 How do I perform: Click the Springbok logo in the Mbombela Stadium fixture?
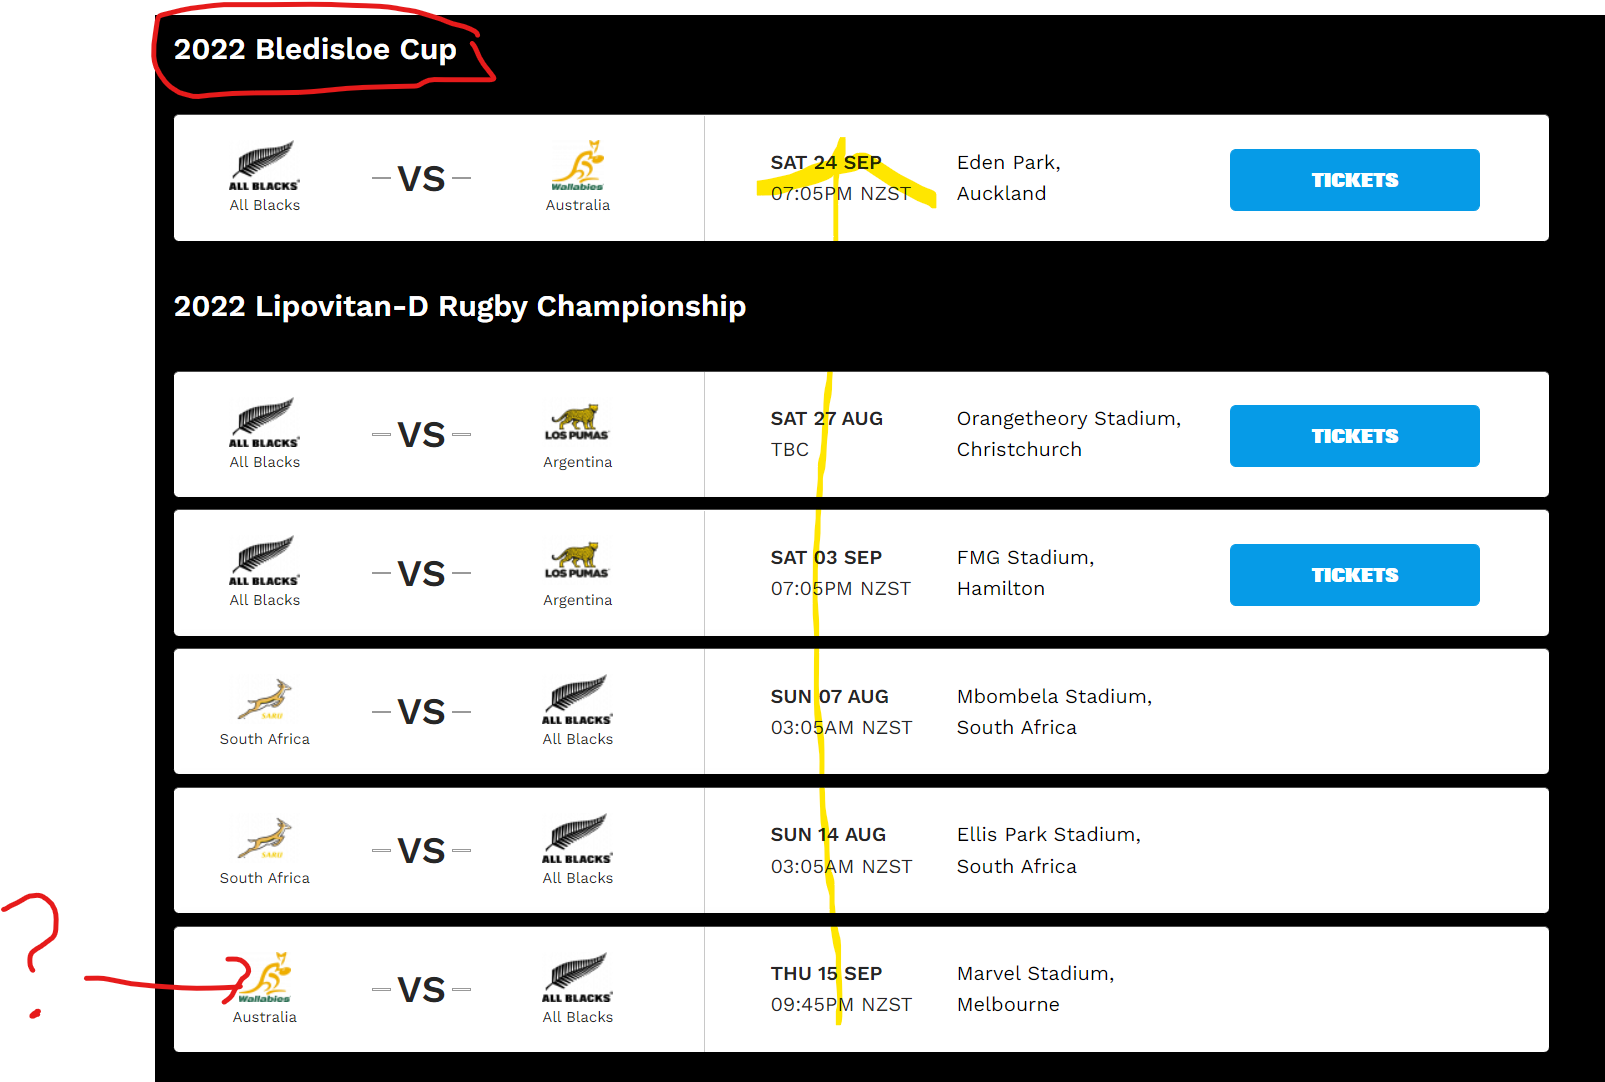[265, 699]
